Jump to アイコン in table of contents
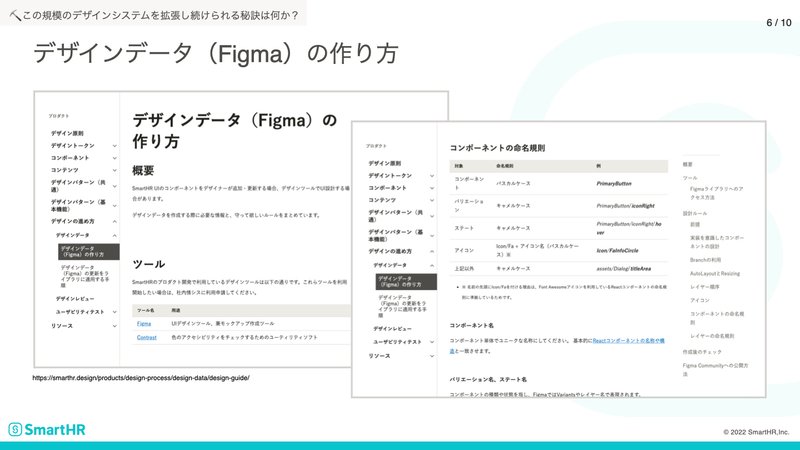The width and height of the screenshot is (800, 450). (x=699, y=300)
